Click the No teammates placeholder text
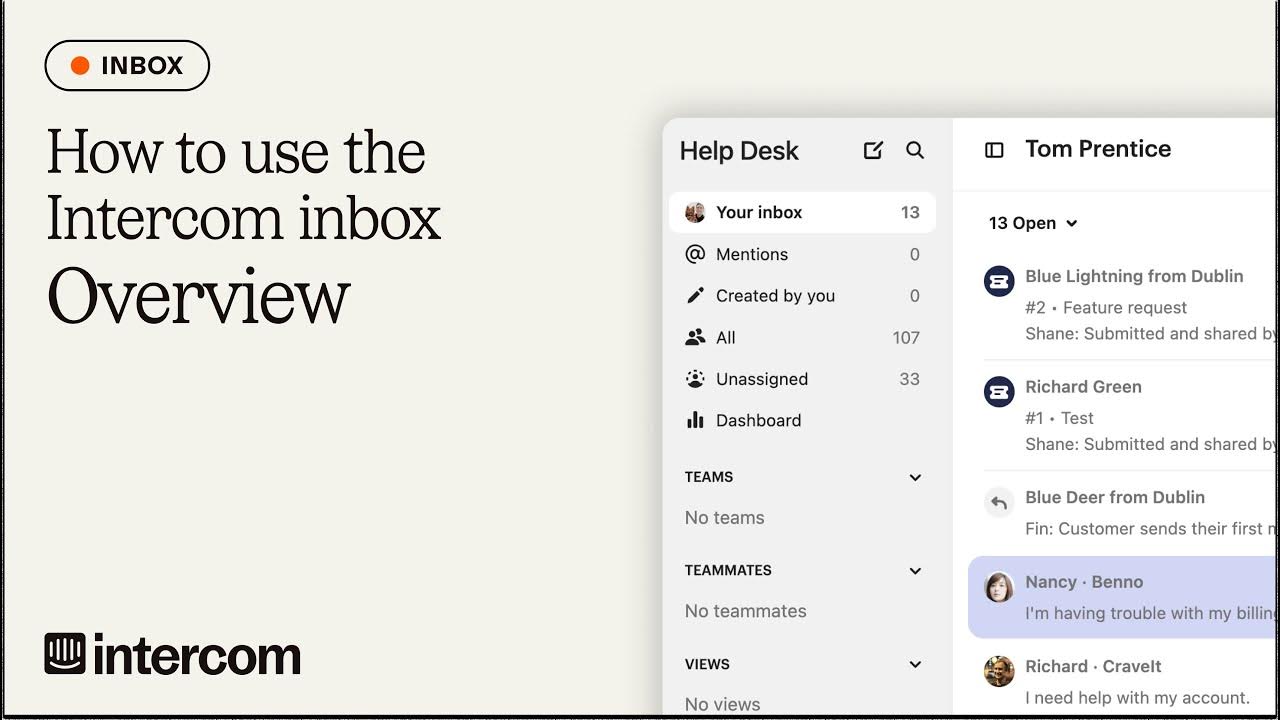1280x720 pixels. point(745,611)
